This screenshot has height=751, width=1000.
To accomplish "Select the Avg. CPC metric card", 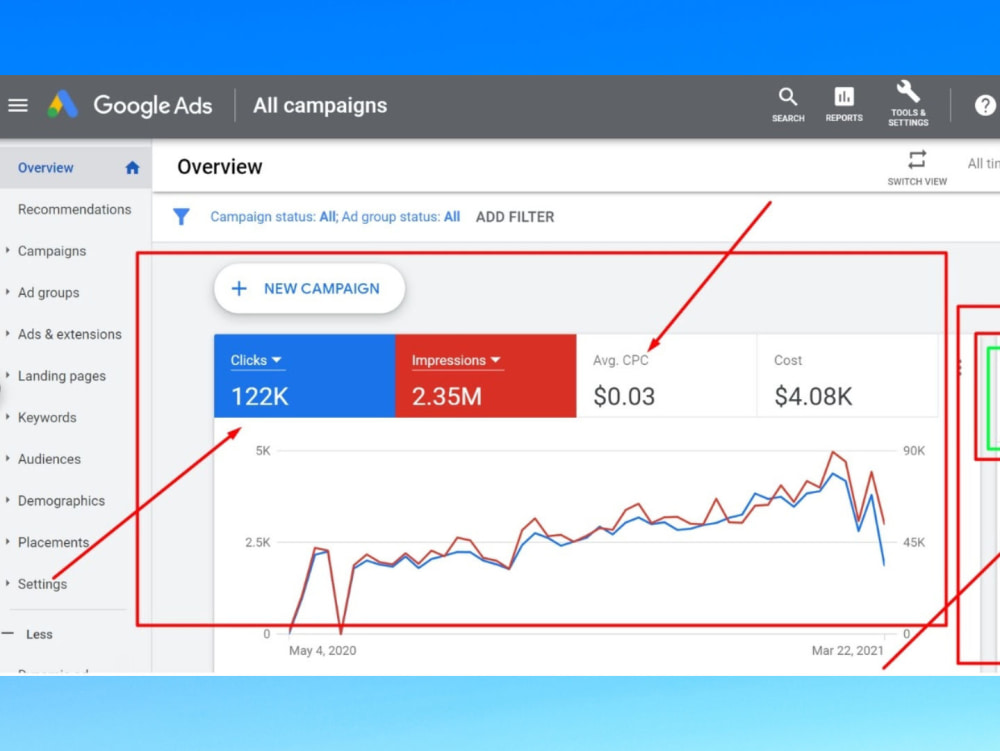I will click(x=666, y=376).
